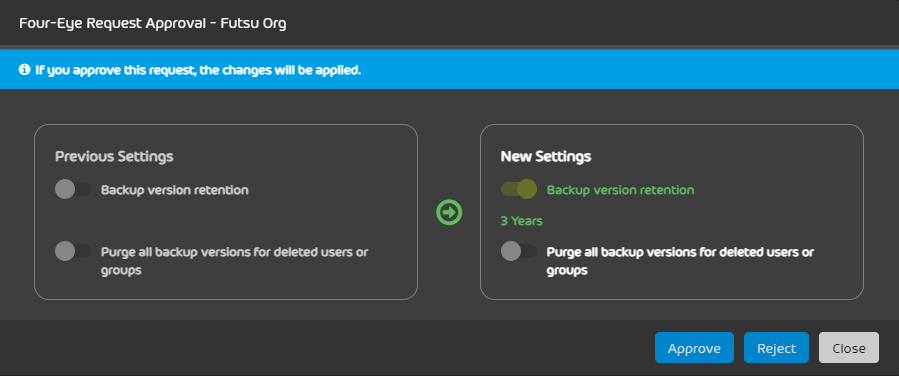
Task: Close the approval dialog
Action: point(849,348)
